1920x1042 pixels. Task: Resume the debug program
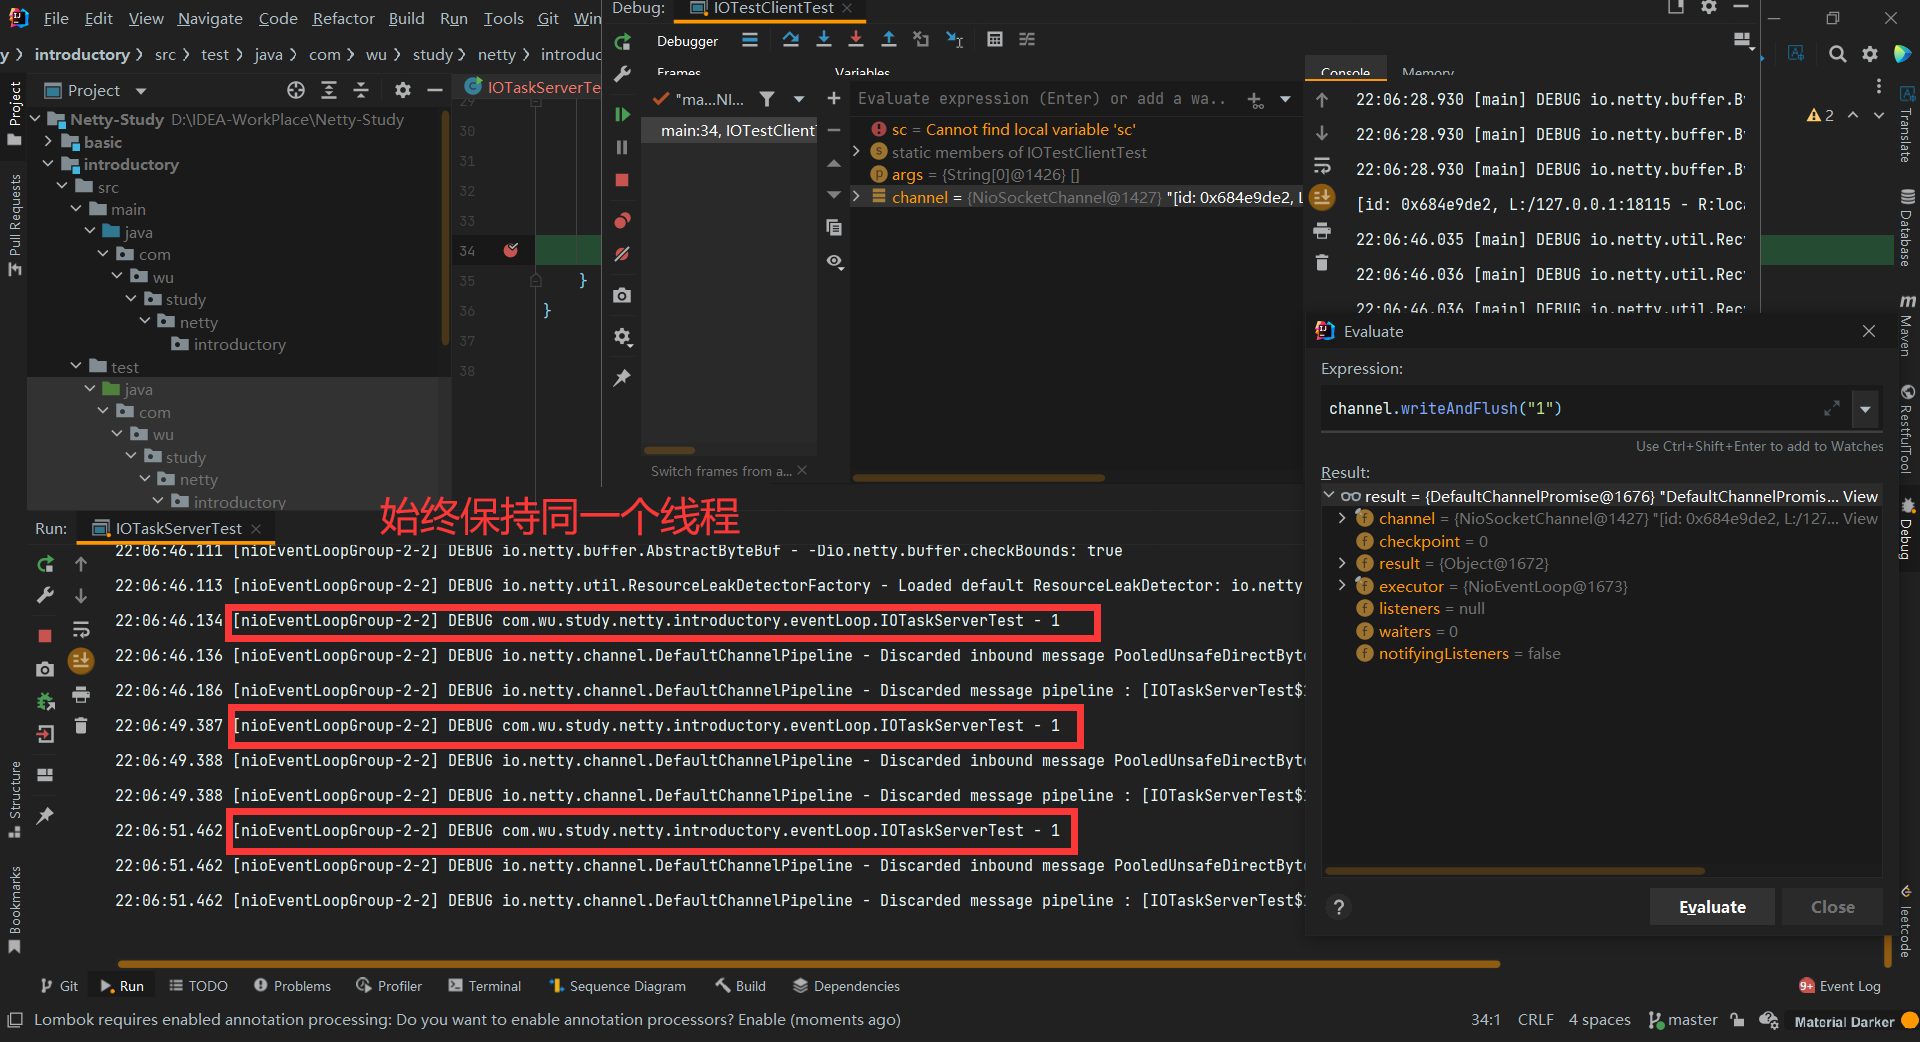(x=622, y=115)
